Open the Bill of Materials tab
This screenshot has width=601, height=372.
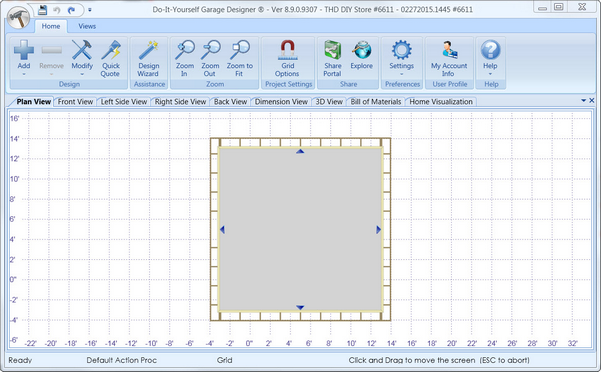[x=376, y=102]
